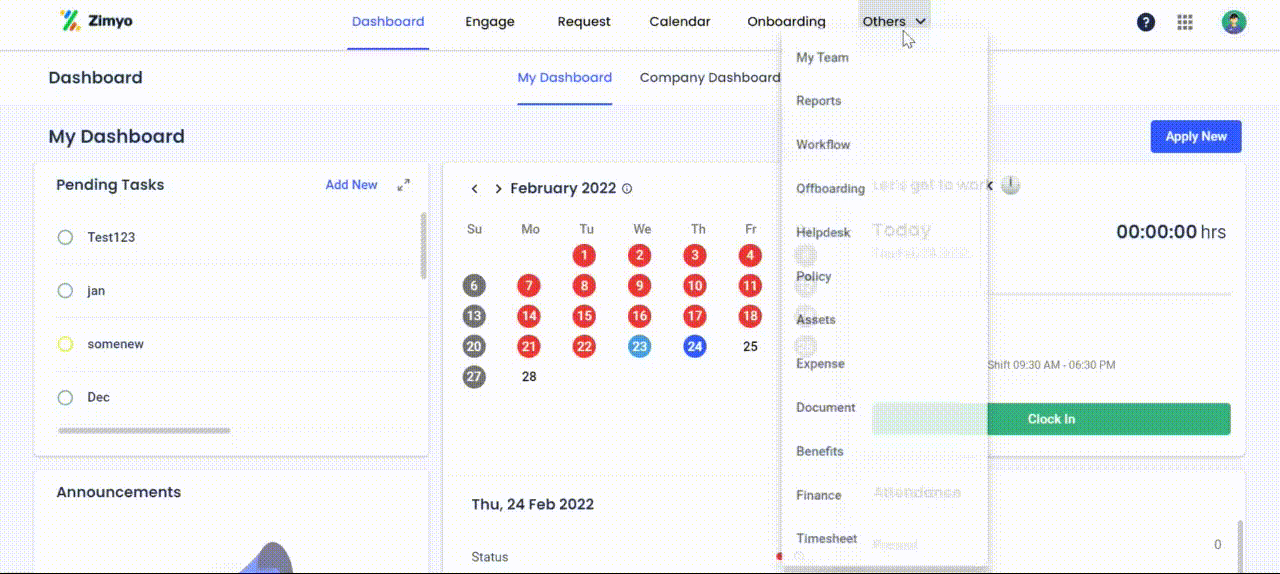Image resolution: width=1280 pixels, height=574 pixels.
Task: Select Workflow from Others menu
Action: 823,145
